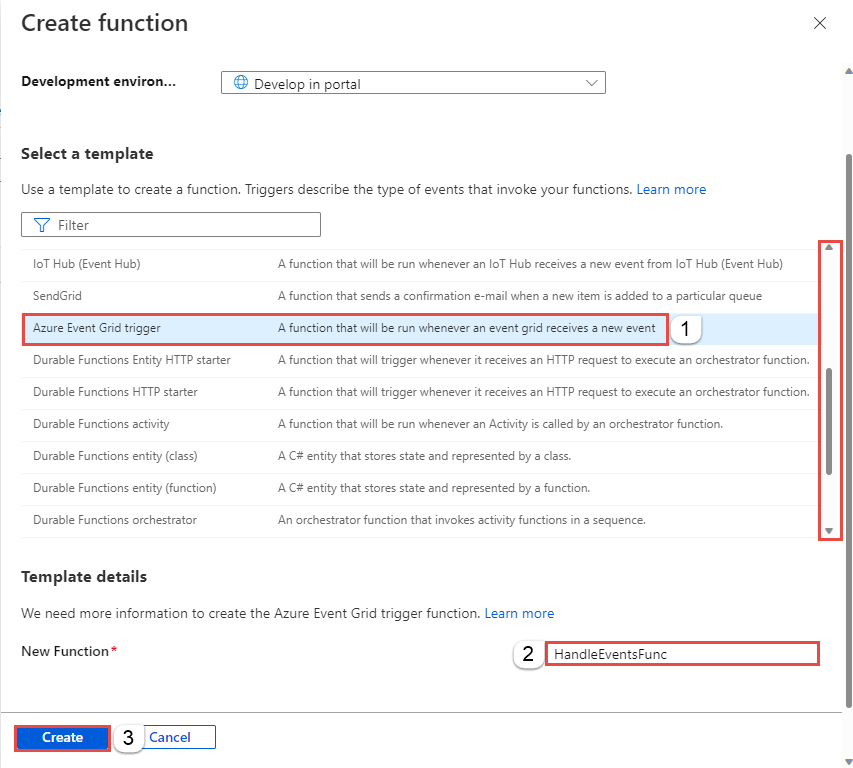Open Learn more link about triggers
The width and height of the screenshot is (853, 768).
(x=671, y=189)
